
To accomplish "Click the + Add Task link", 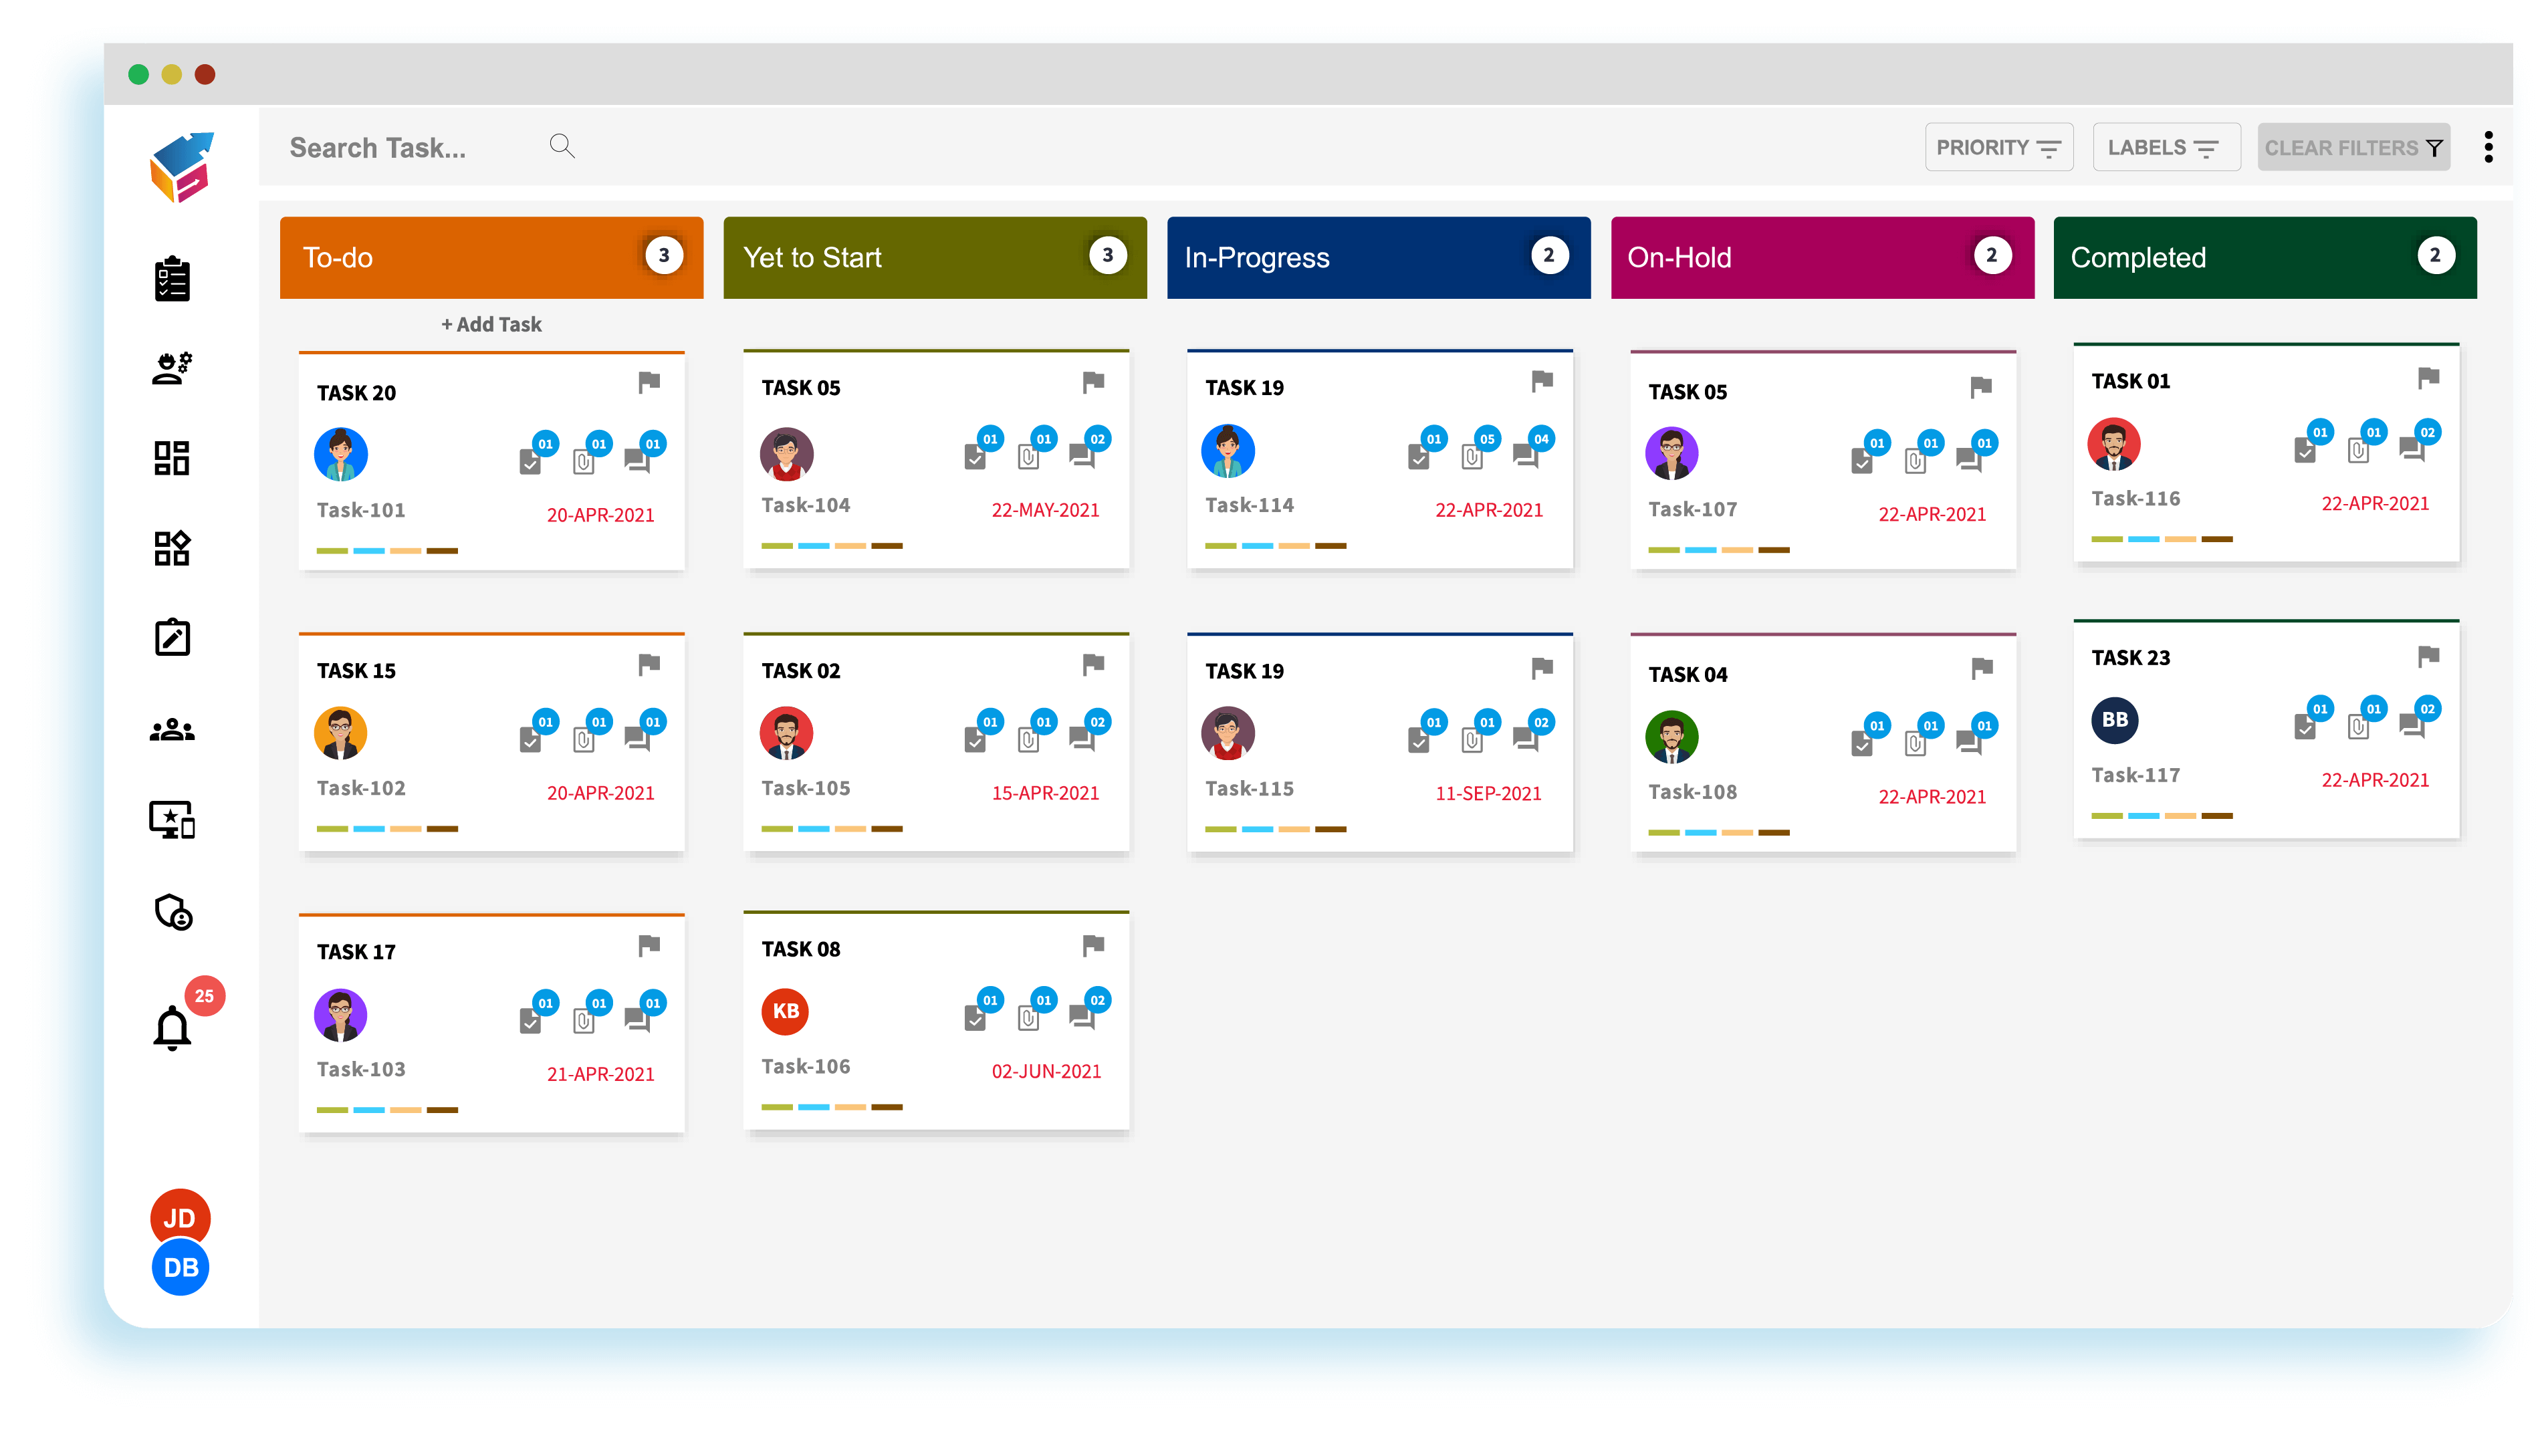I will [491, 324].
